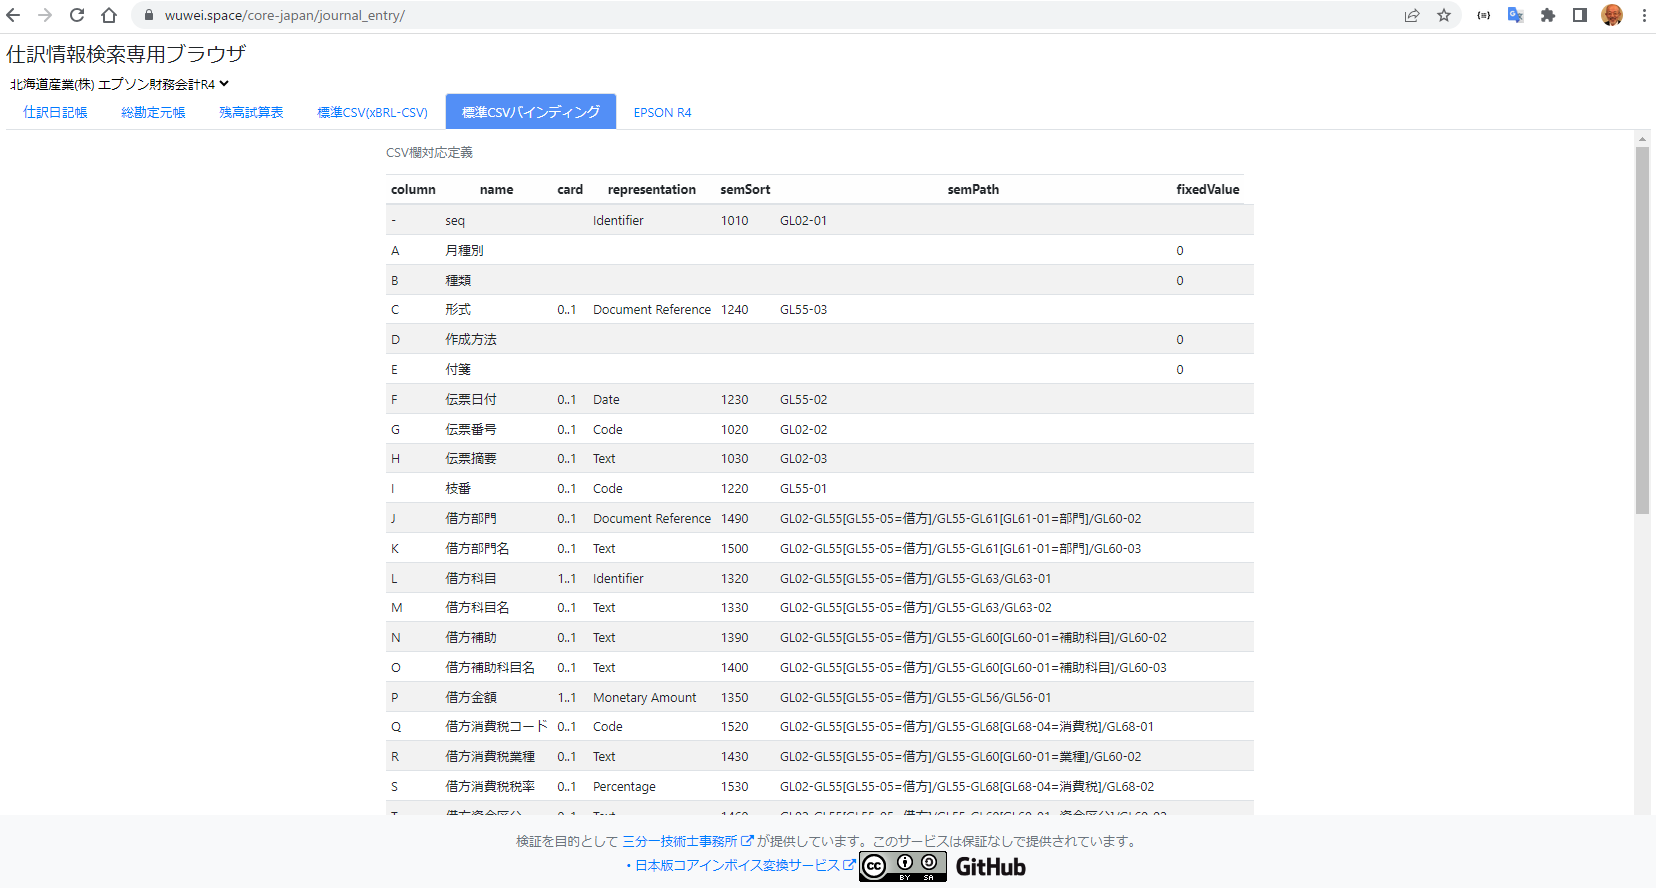1656x888 pixels.
Task: Go to the browser home page
Action: [x=109, y=15]
